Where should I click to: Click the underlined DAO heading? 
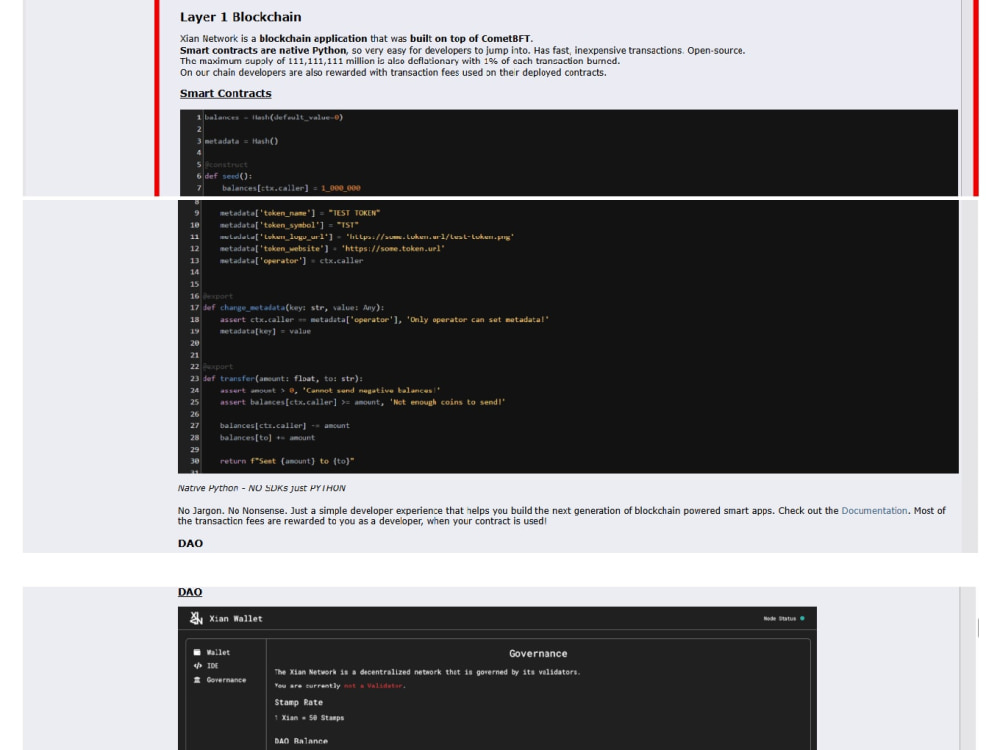click(x=188, y=591)
